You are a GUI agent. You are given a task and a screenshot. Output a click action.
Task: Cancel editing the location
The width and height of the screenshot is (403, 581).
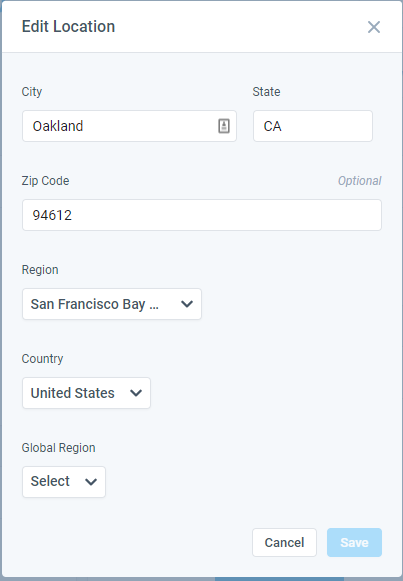coord(284,542)
